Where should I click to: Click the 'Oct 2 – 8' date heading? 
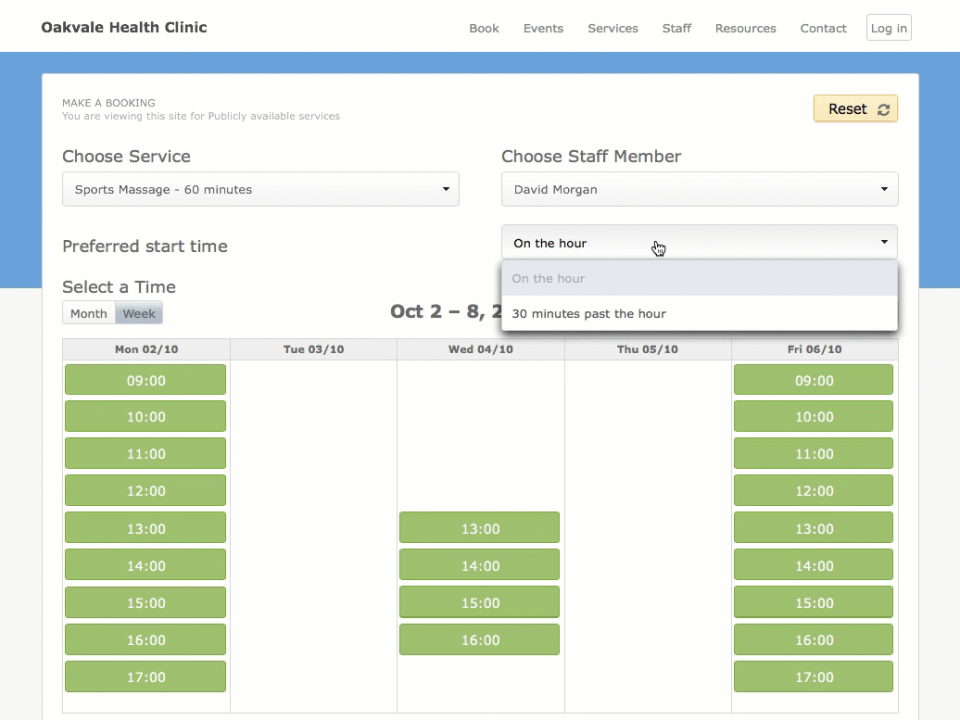[446, 312]
